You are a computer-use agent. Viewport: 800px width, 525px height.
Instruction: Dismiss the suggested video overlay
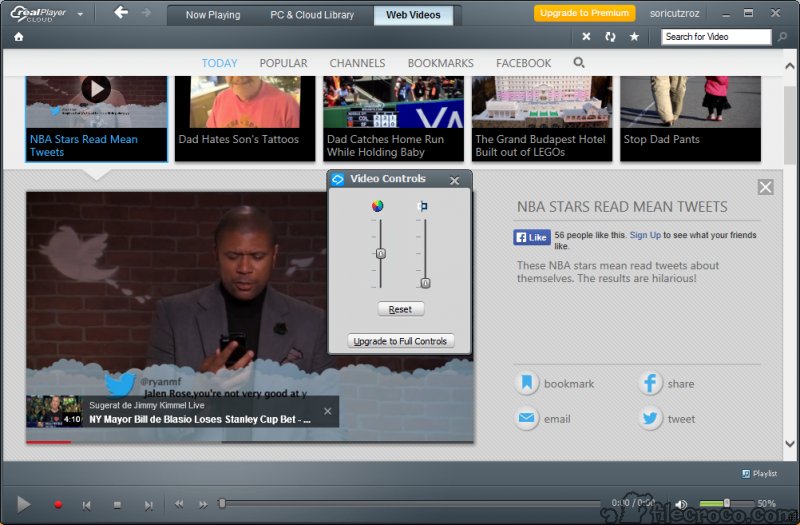tap(328, 411)
